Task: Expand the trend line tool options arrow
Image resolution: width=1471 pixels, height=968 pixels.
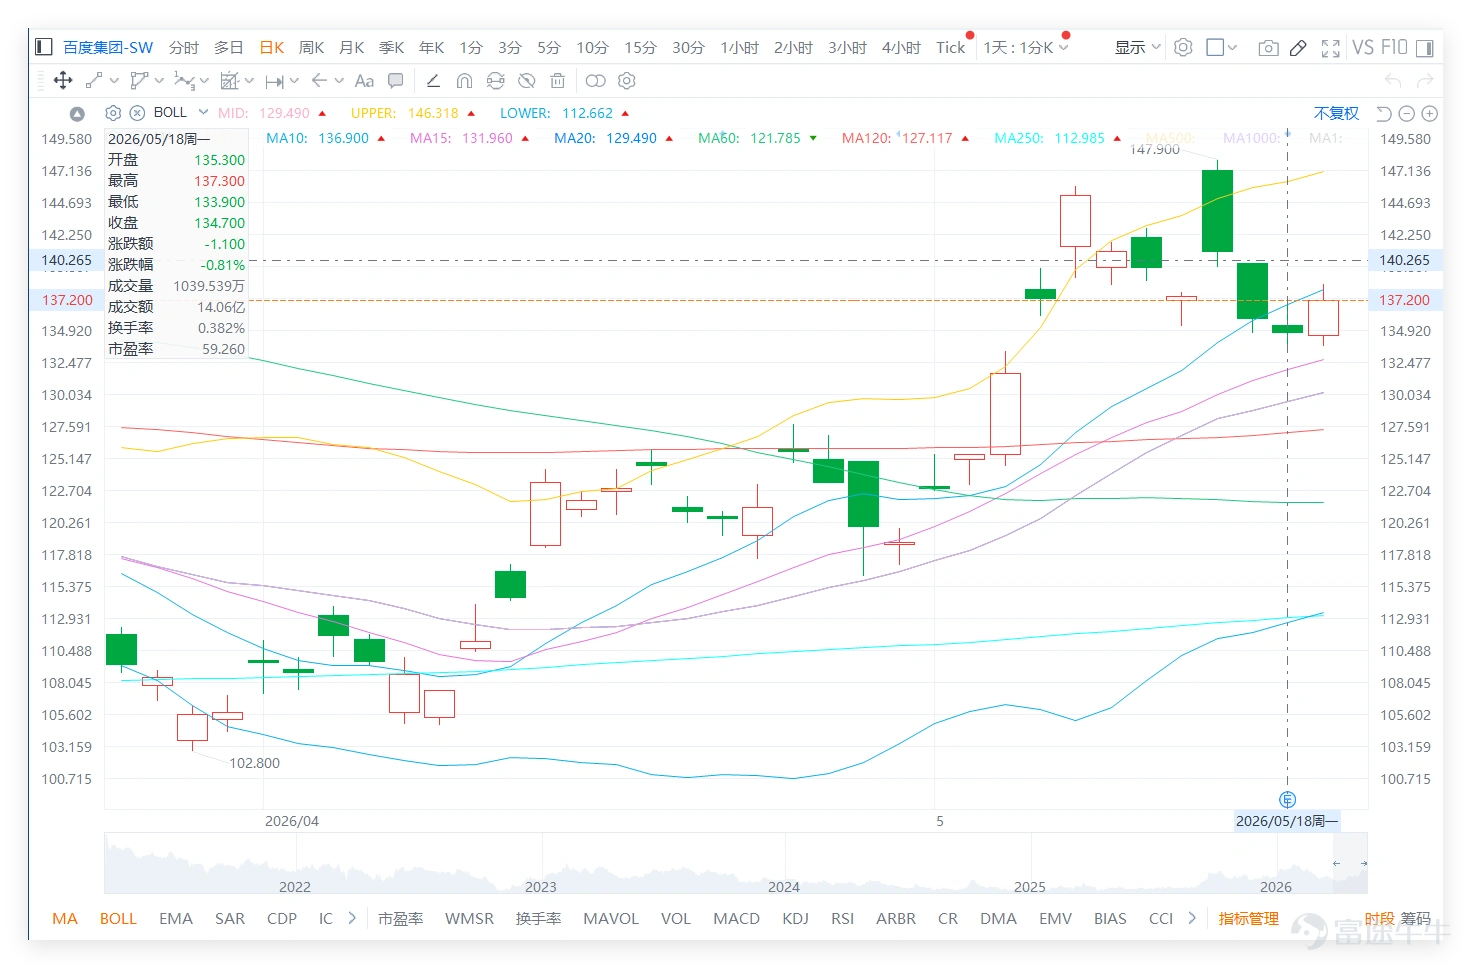Action: click(x=114, y=81)
